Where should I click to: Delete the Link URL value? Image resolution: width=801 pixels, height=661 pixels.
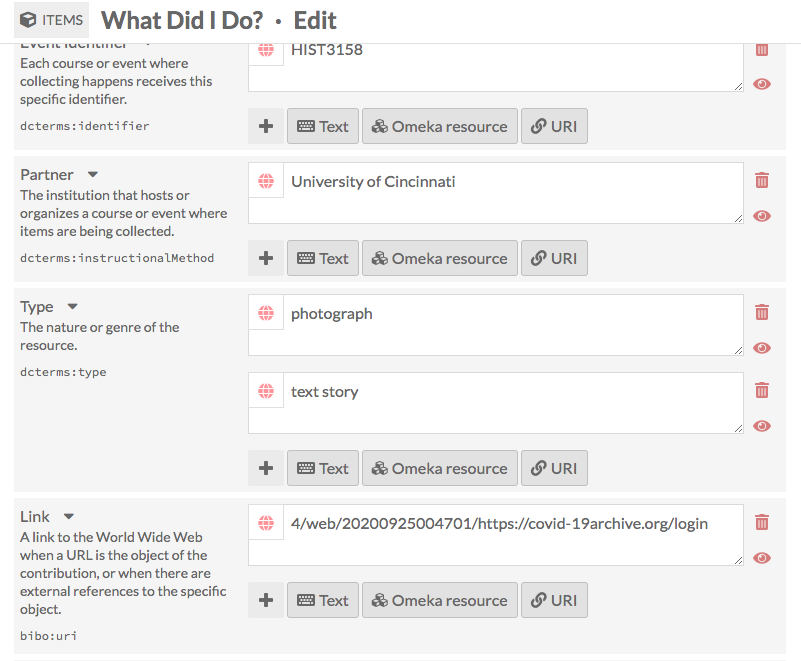[x=762, y=522]
